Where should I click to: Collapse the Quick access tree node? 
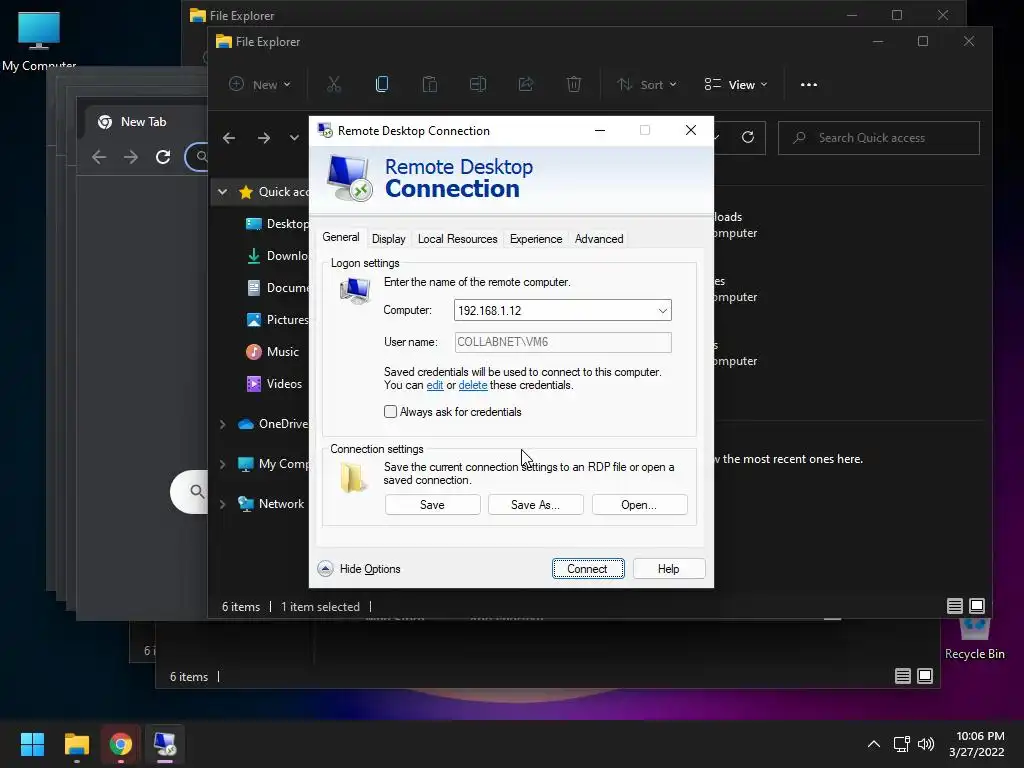[x=223, y=192]
